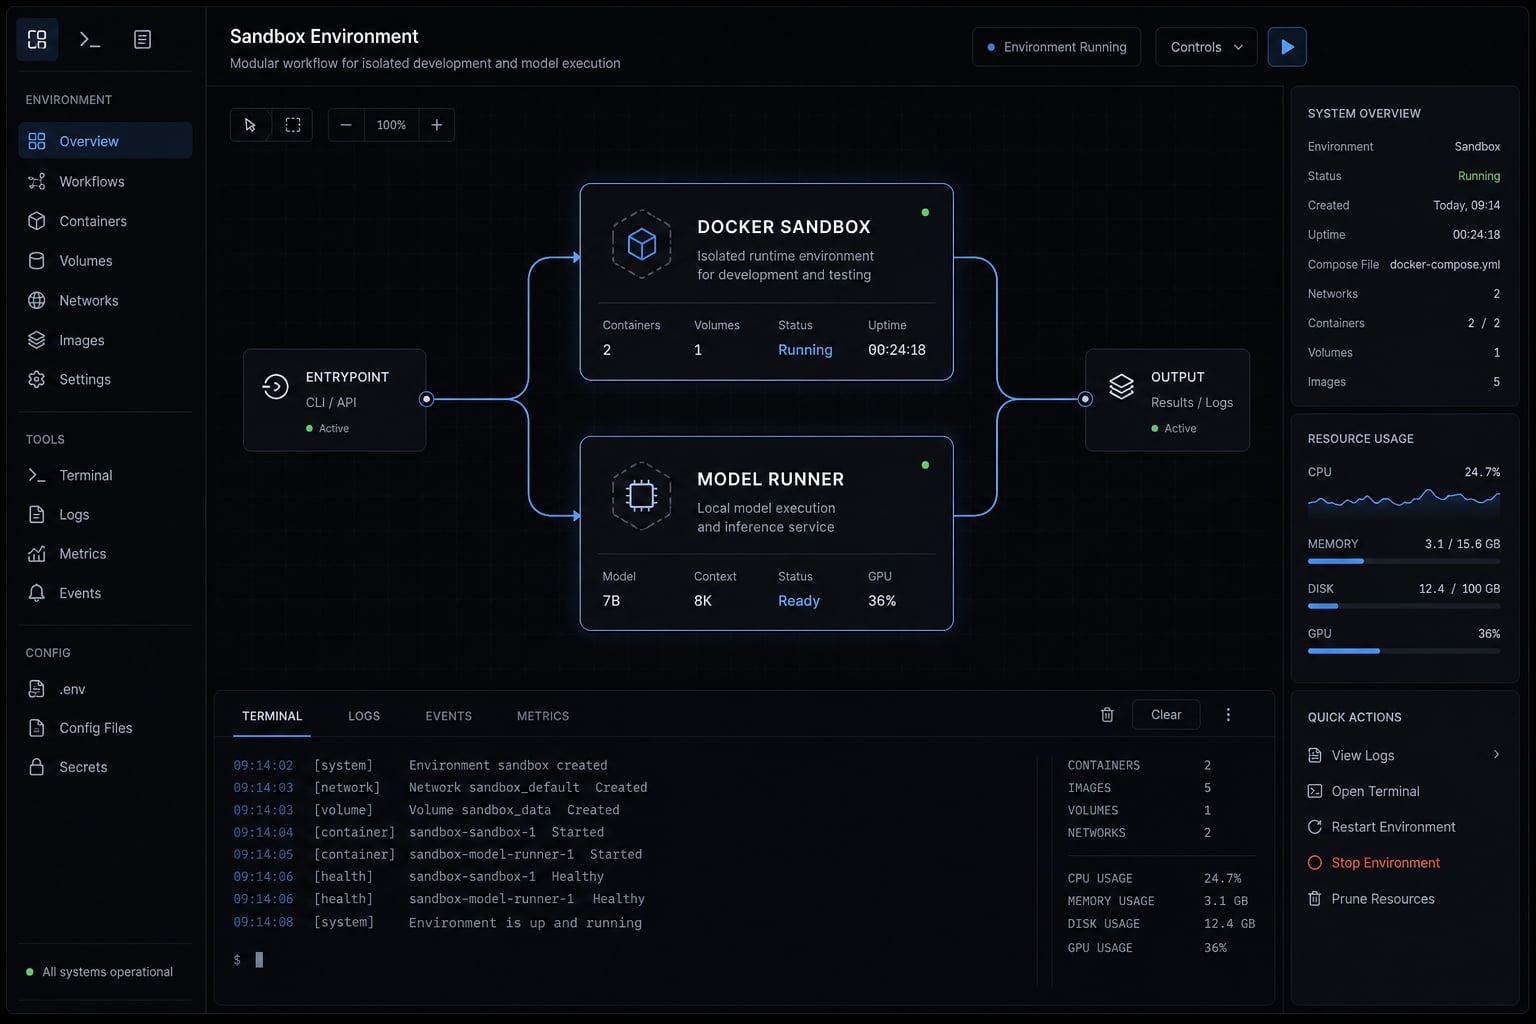Zoom out with the minus button
Image resolution: width=1536 pixels, height=1024 pixels.
click(346, 125)
